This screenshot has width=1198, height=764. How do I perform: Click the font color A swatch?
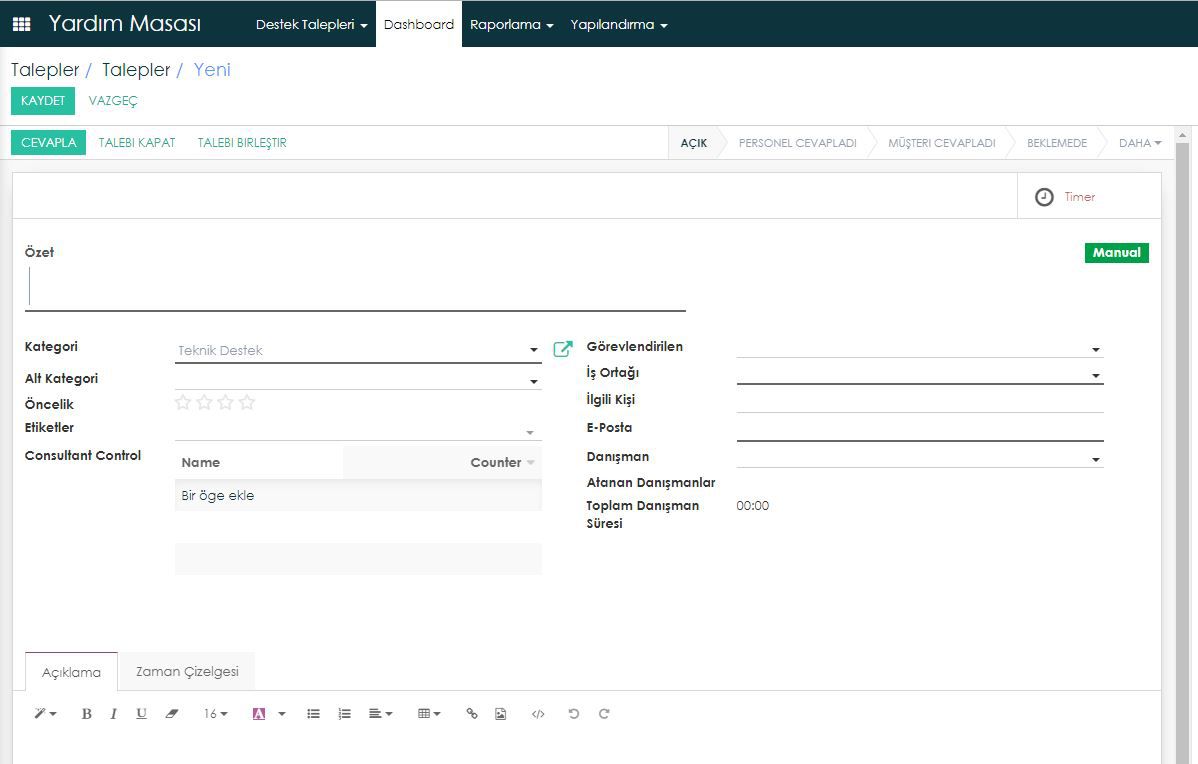pyautogui.click(x=259, y=714)
